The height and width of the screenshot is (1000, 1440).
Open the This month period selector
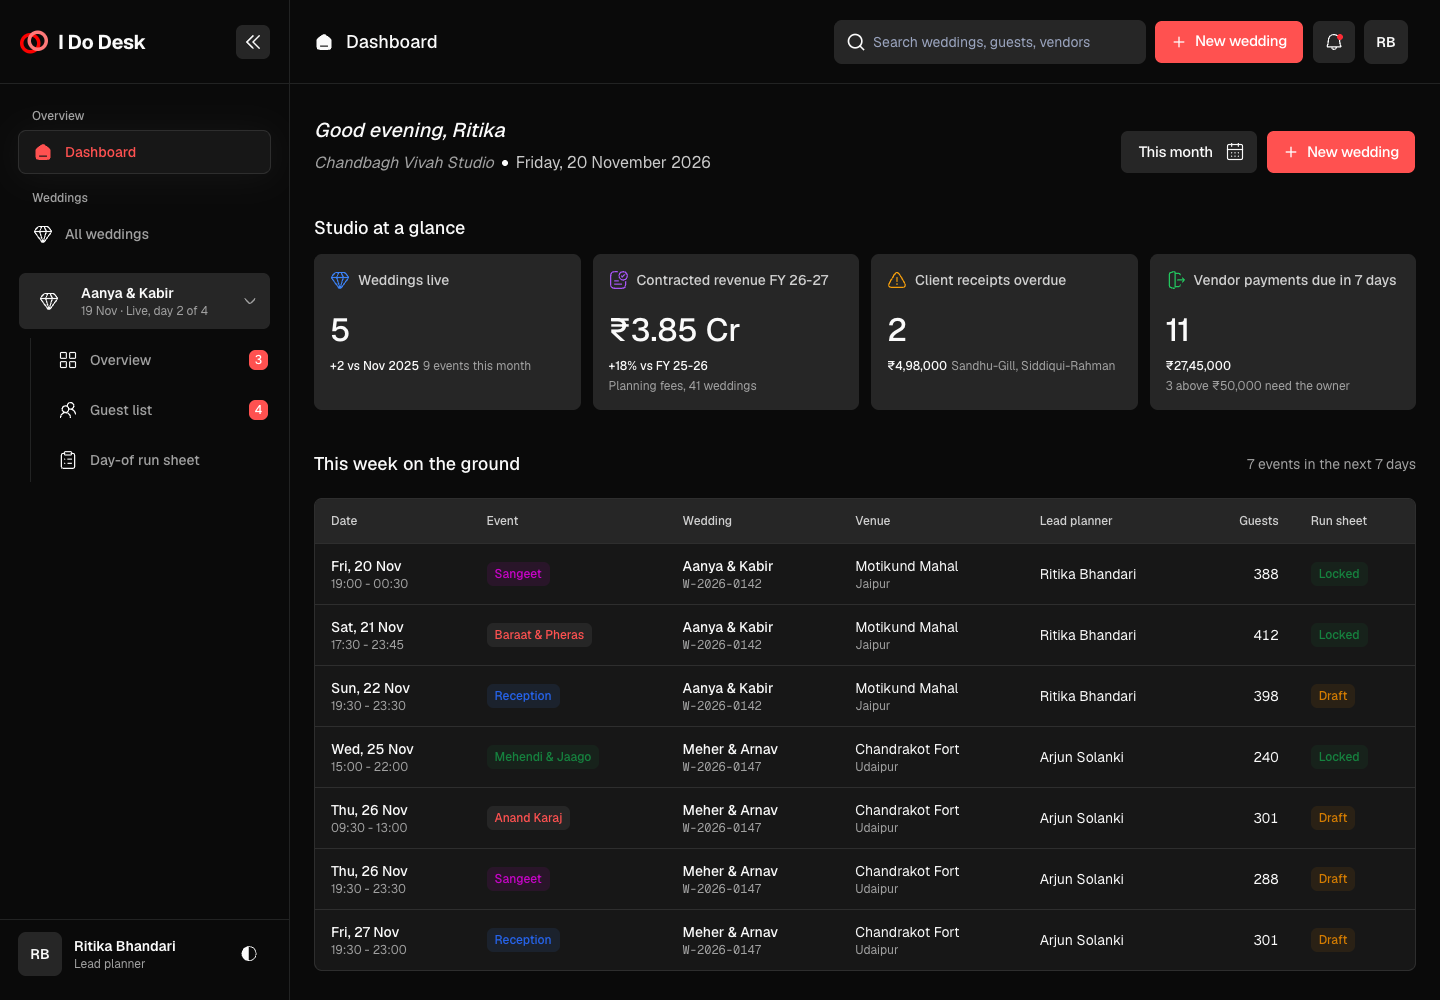1189,152
